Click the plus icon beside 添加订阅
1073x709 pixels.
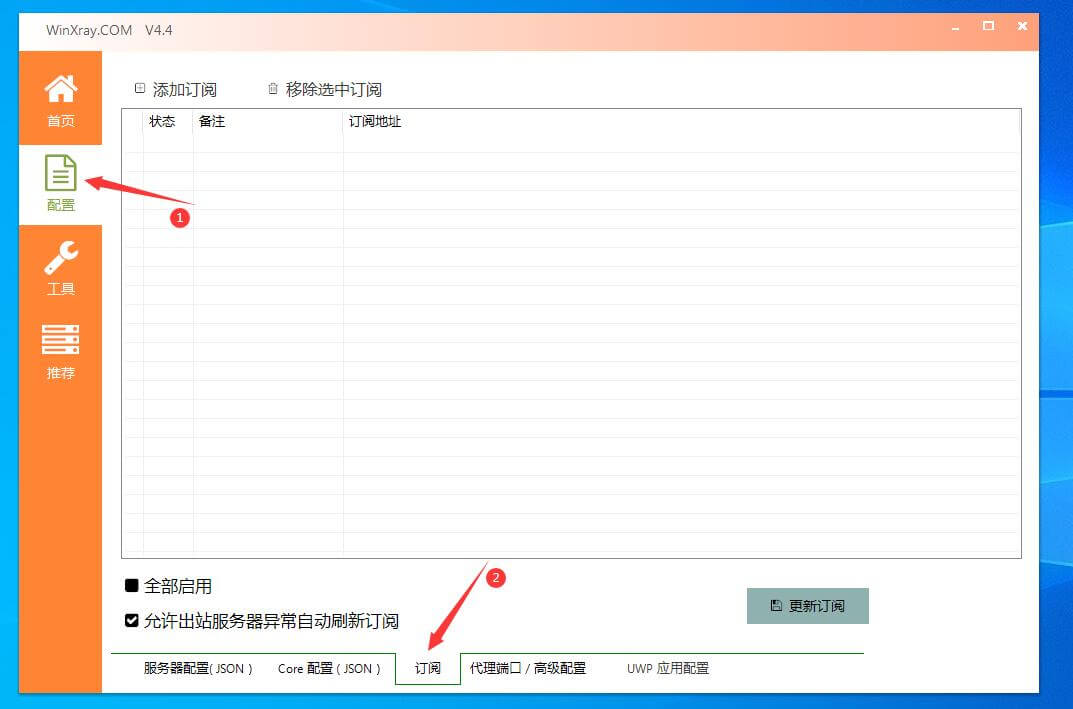(140, 88)
